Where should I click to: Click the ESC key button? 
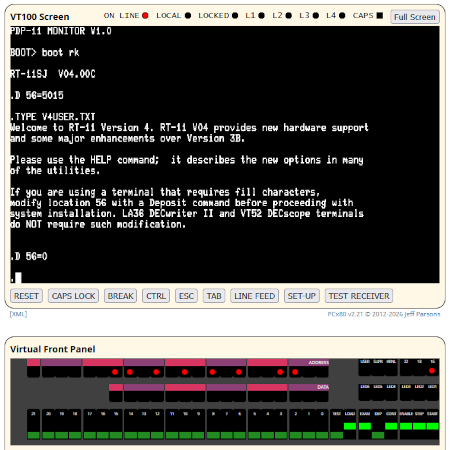tap(186, 296)
